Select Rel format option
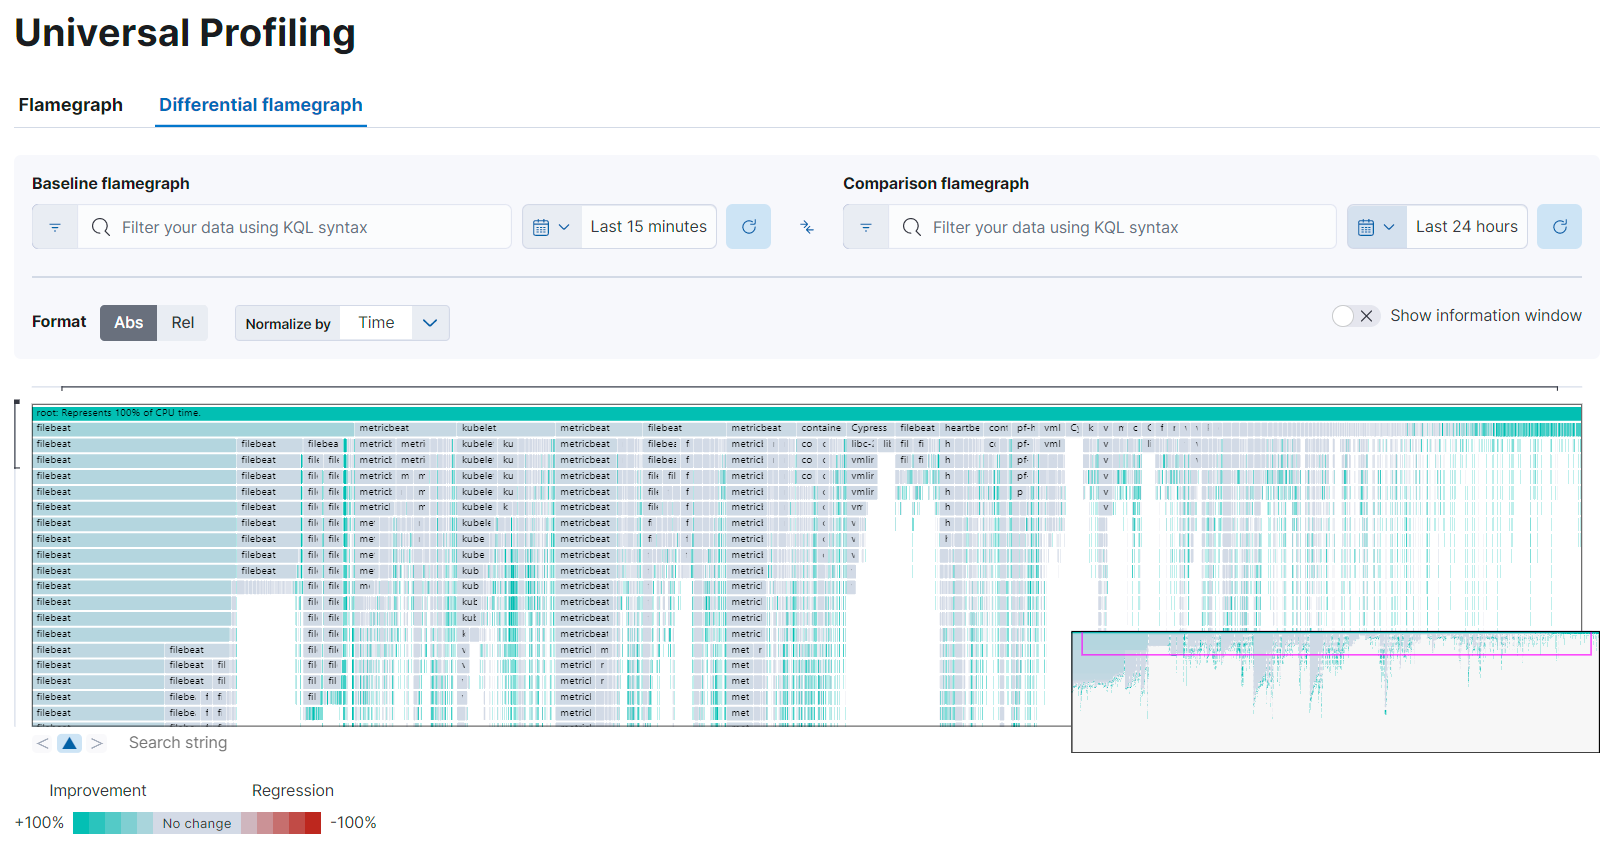Image resolution: width=1615 pixels, height=850 pixels. click(x=183, y=323)
